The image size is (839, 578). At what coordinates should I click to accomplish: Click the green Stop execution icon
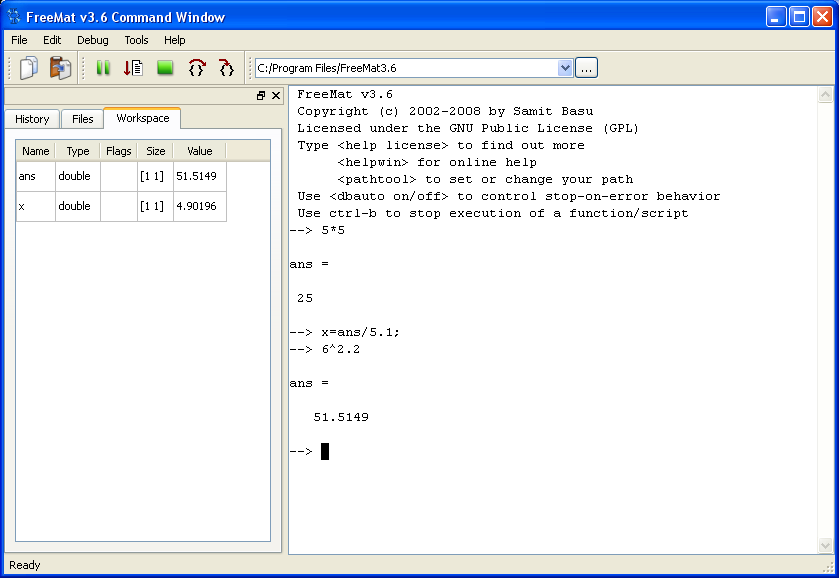click(165, 68)
